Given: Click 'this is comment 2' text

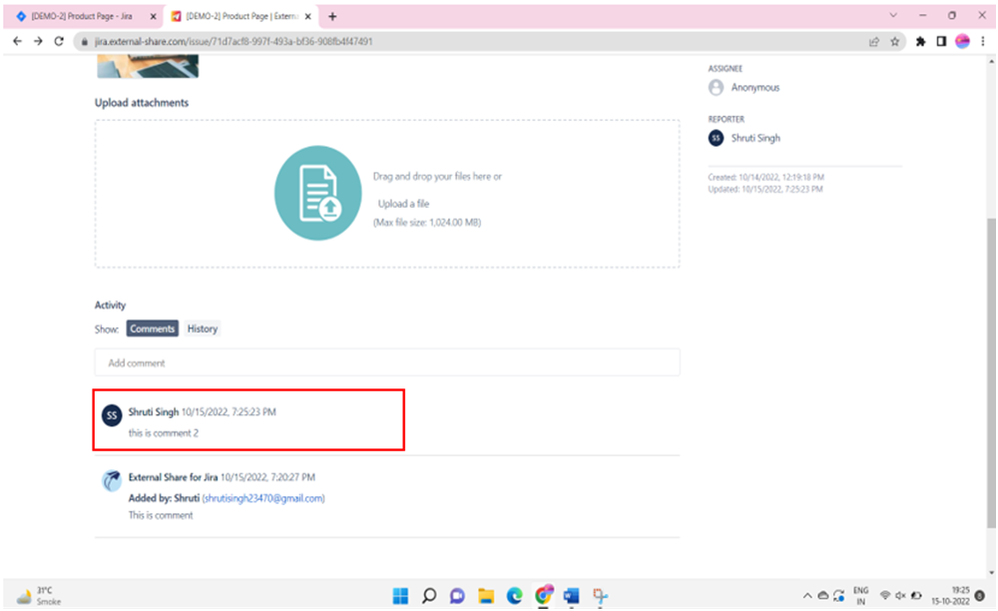Looking at the screenshot, I should 163,433.
